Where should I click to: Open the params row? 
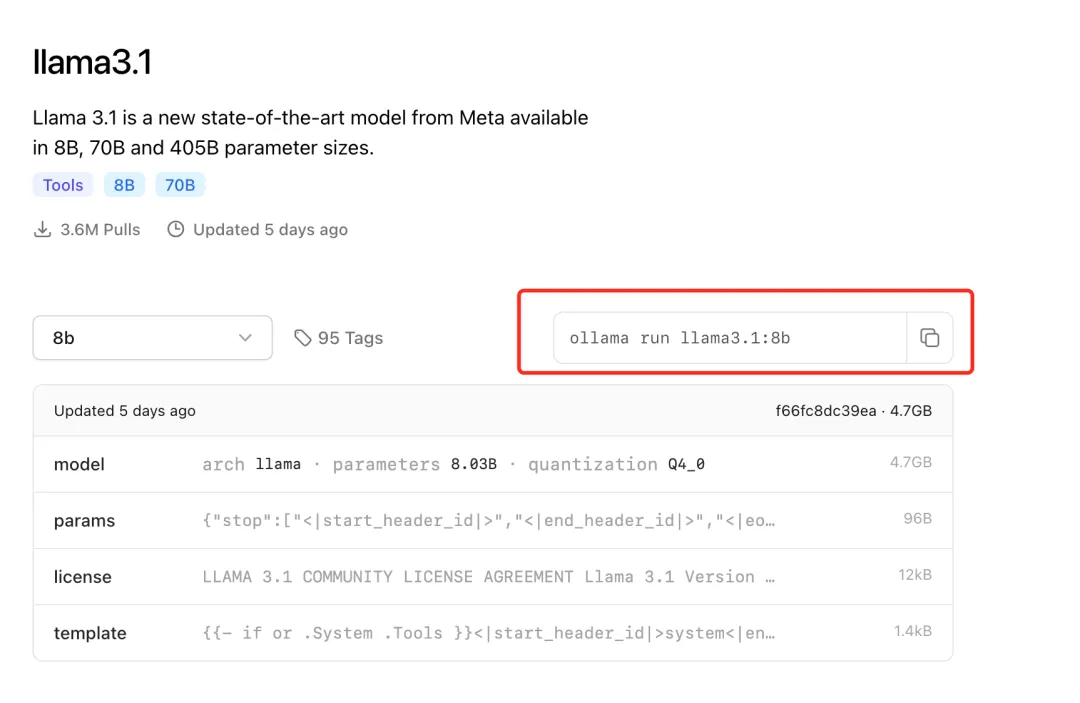(493, 521)
